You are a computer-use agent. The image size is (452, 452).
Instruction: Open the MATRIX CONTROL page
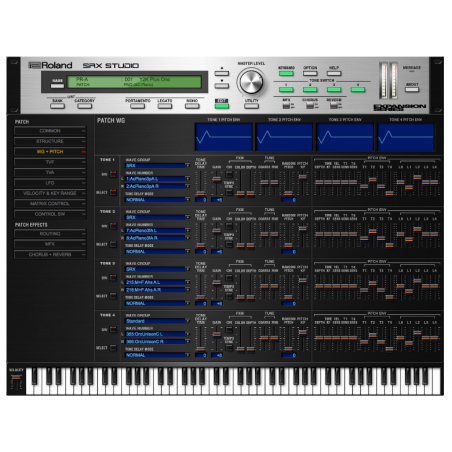(50, 204)
